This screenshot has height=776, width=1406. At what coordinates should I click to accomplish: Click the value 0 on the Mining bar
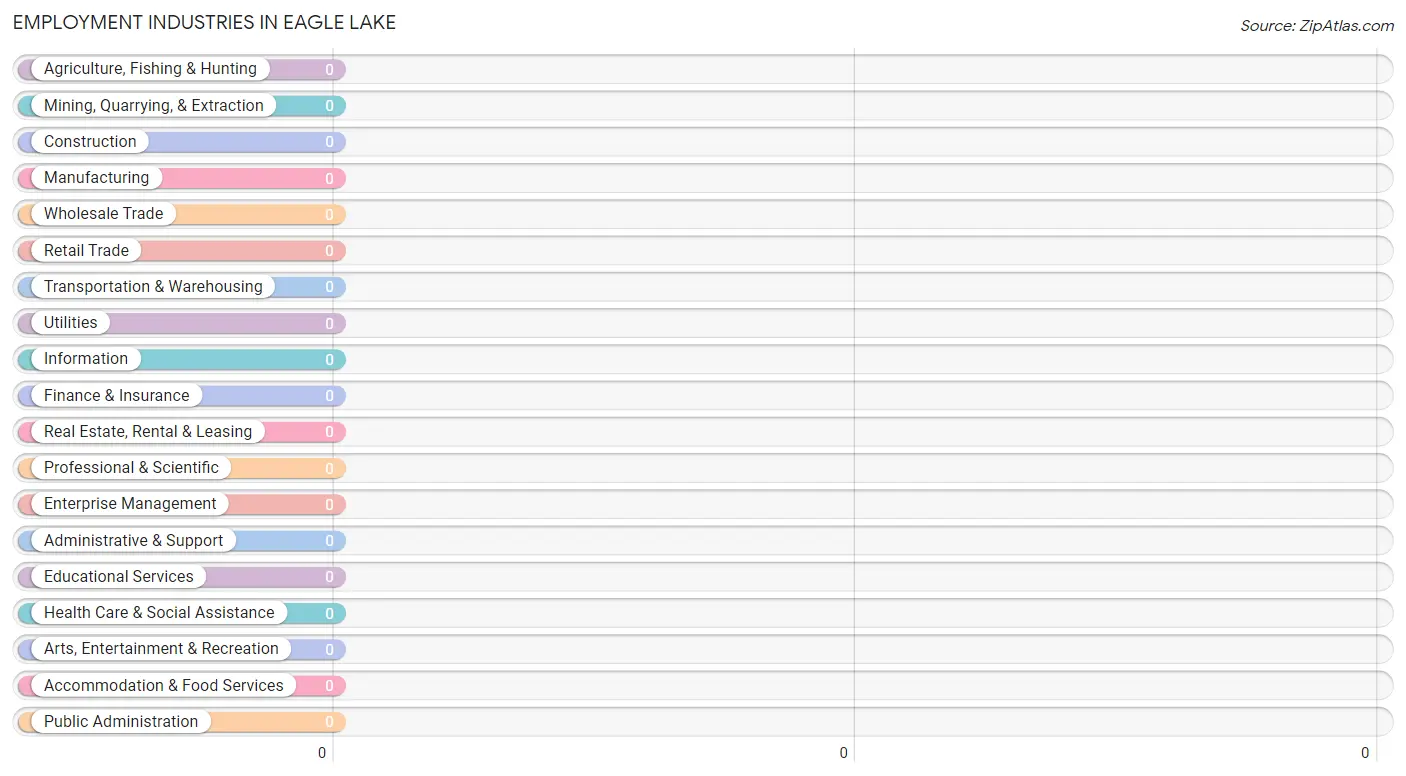click(x=329, y=106)
